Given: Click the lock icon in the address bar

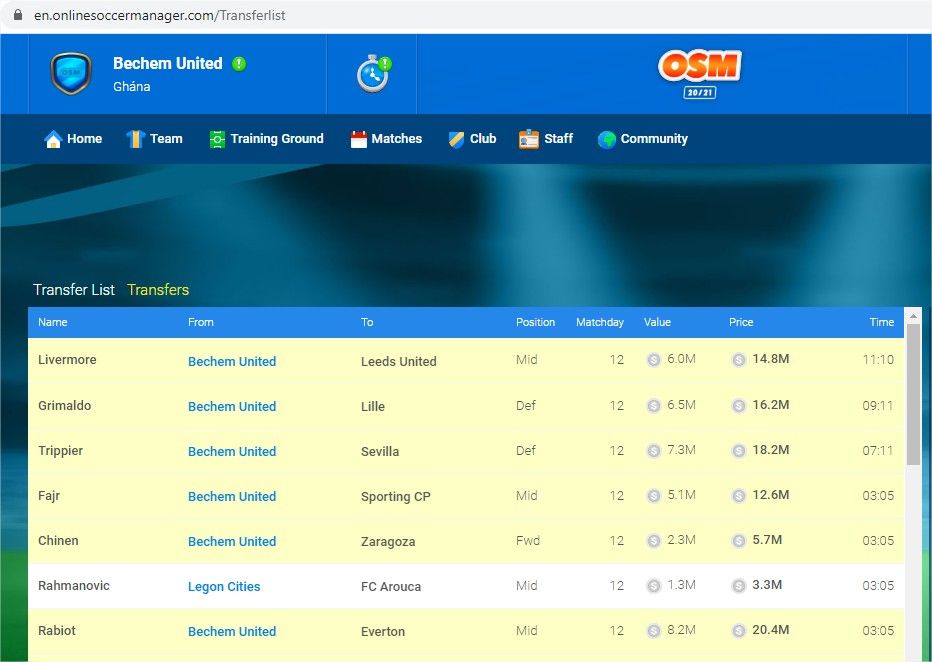Looking at the screenshot, I should [x=18, y=15].
